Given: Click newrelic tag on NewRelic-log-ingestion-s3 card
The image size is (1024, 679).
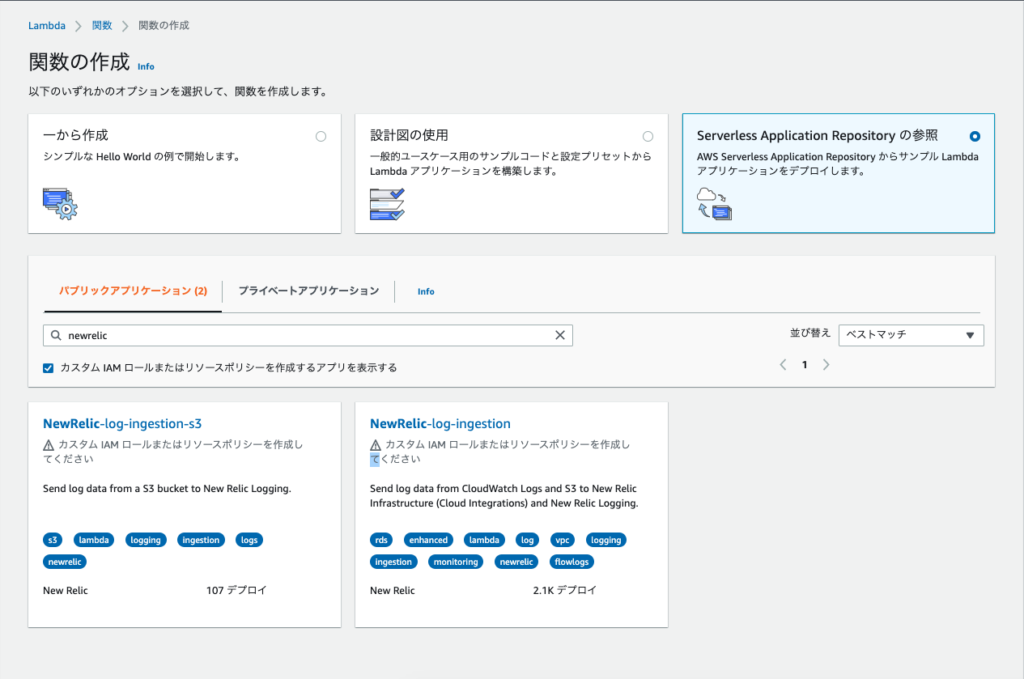Looking at the screenshot, I should point(65,561).
